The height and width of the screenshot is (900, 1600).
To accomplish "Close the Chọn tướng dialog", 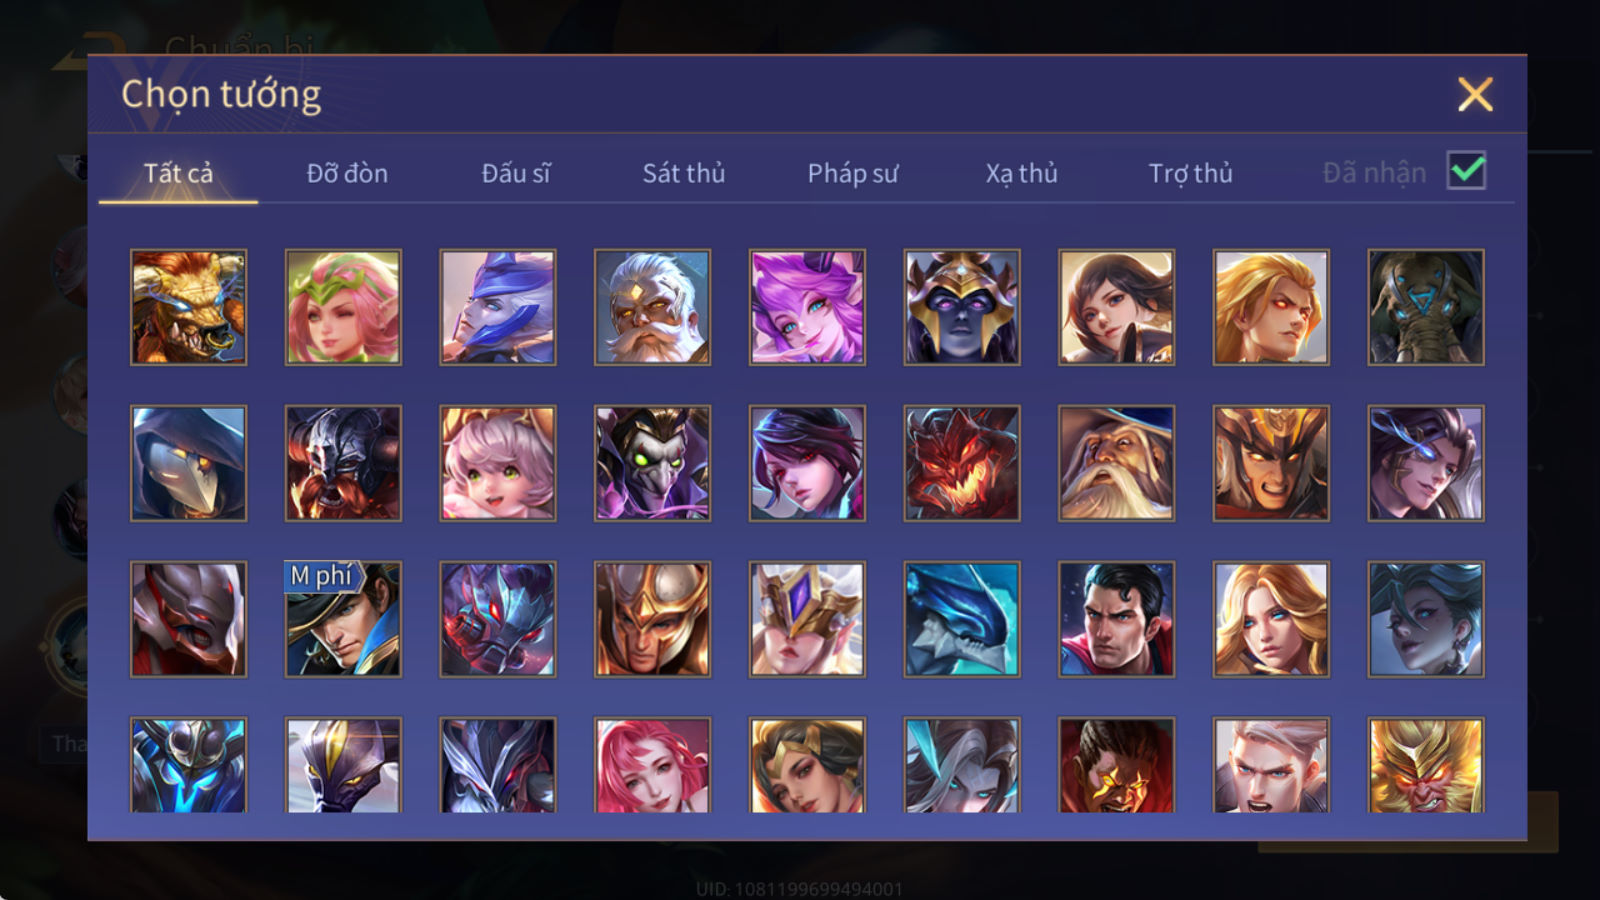I will click(x=1475, y=95).
